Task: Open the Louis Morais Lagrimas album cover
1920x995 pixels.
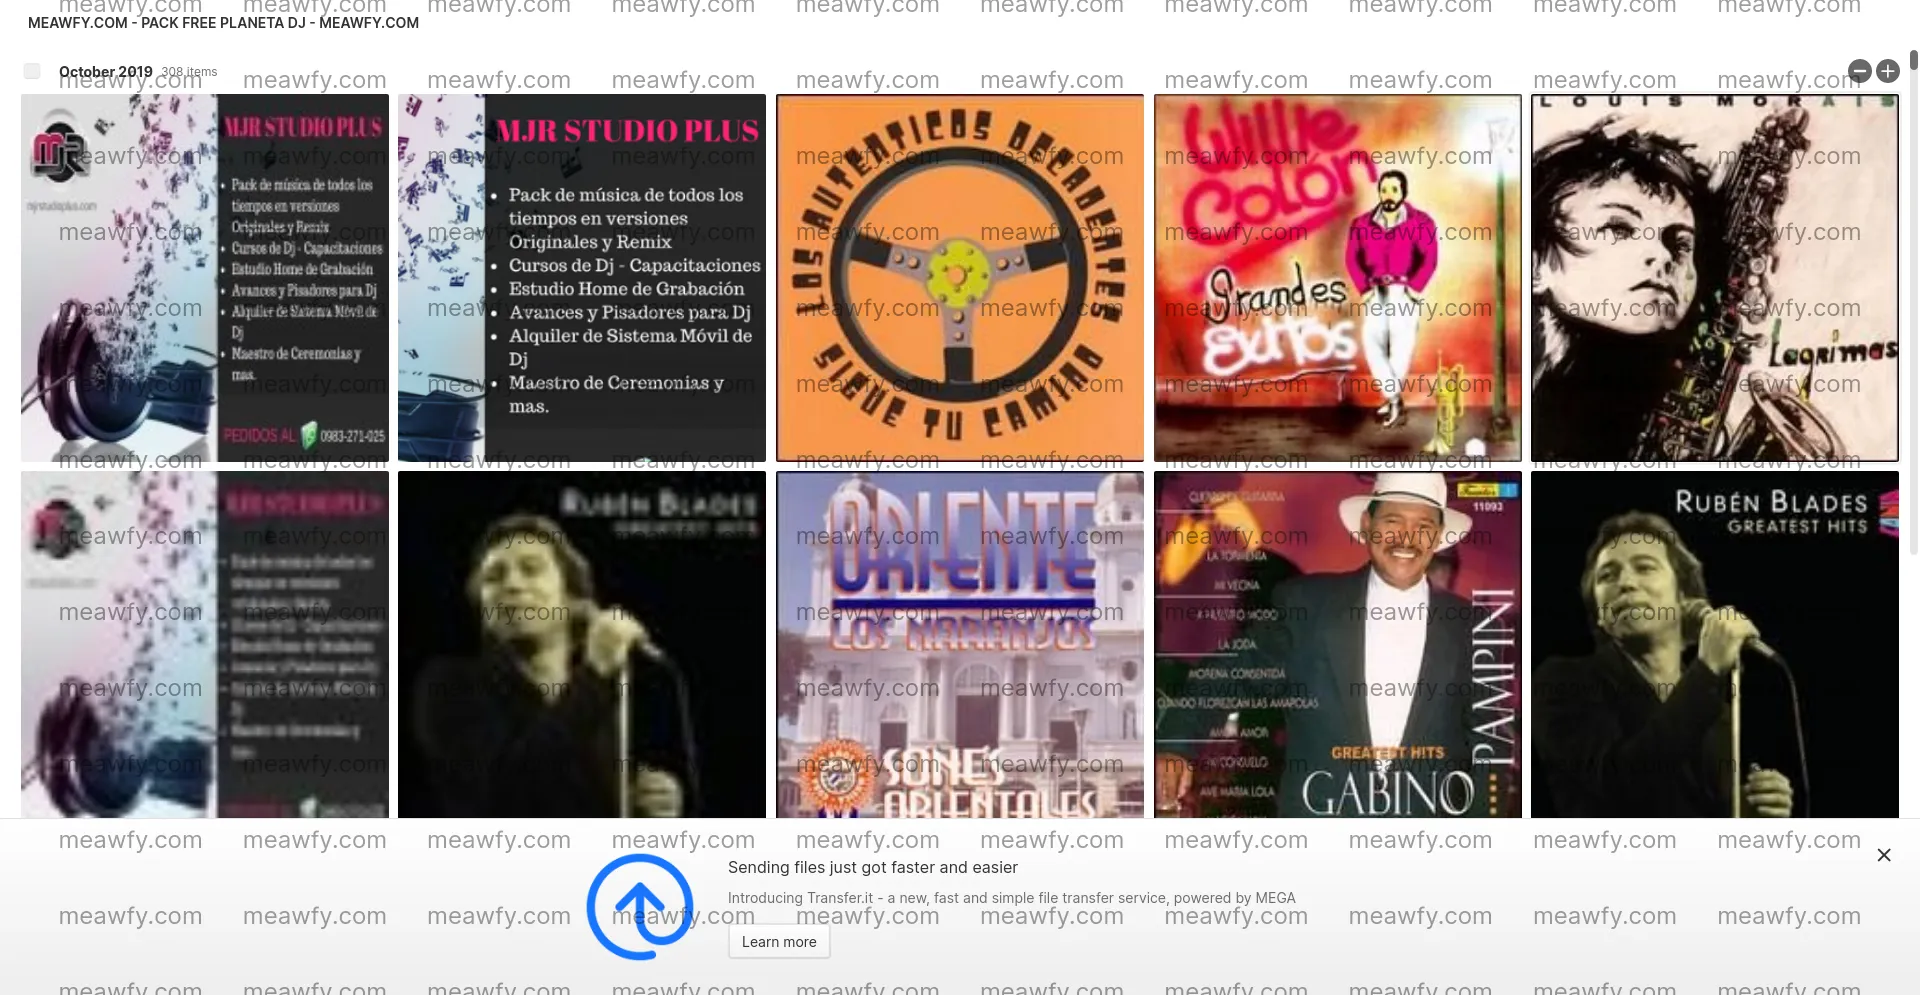Action: [1714, 278]
